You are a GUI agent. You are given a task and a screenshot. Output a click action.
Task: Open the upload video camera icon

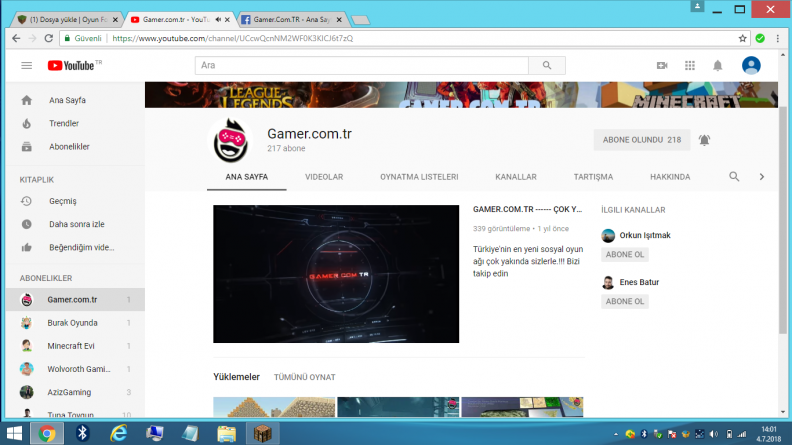[x=662, y=65]
